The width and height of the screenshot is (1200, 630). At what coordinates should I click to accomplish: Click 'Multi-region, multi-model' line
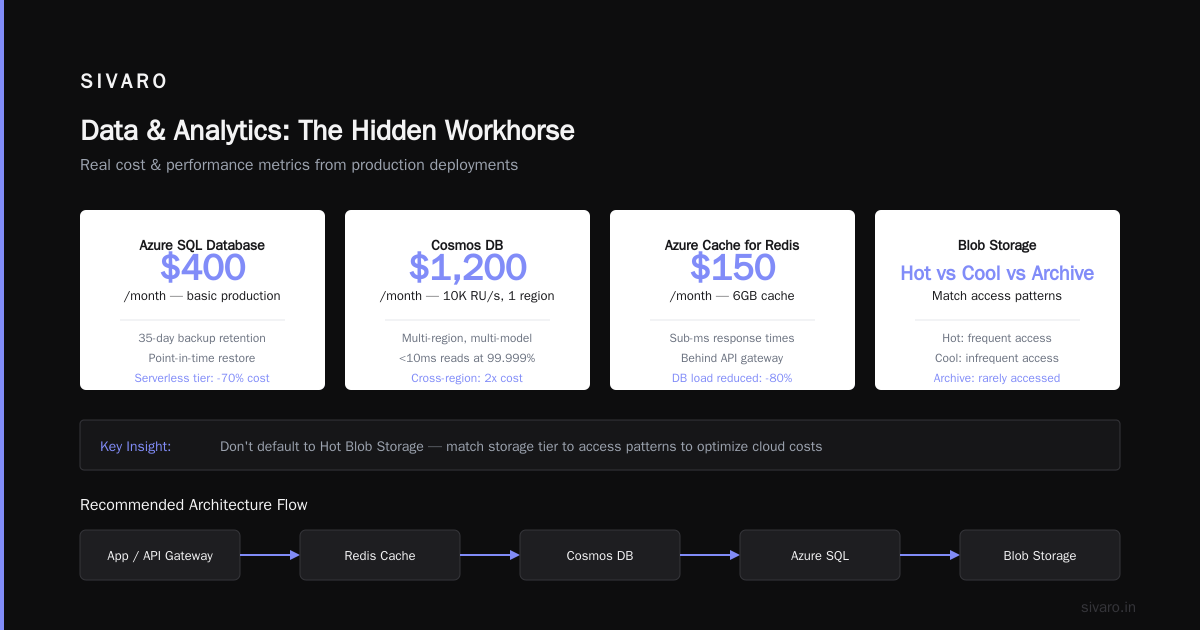[x=467, y=338]
